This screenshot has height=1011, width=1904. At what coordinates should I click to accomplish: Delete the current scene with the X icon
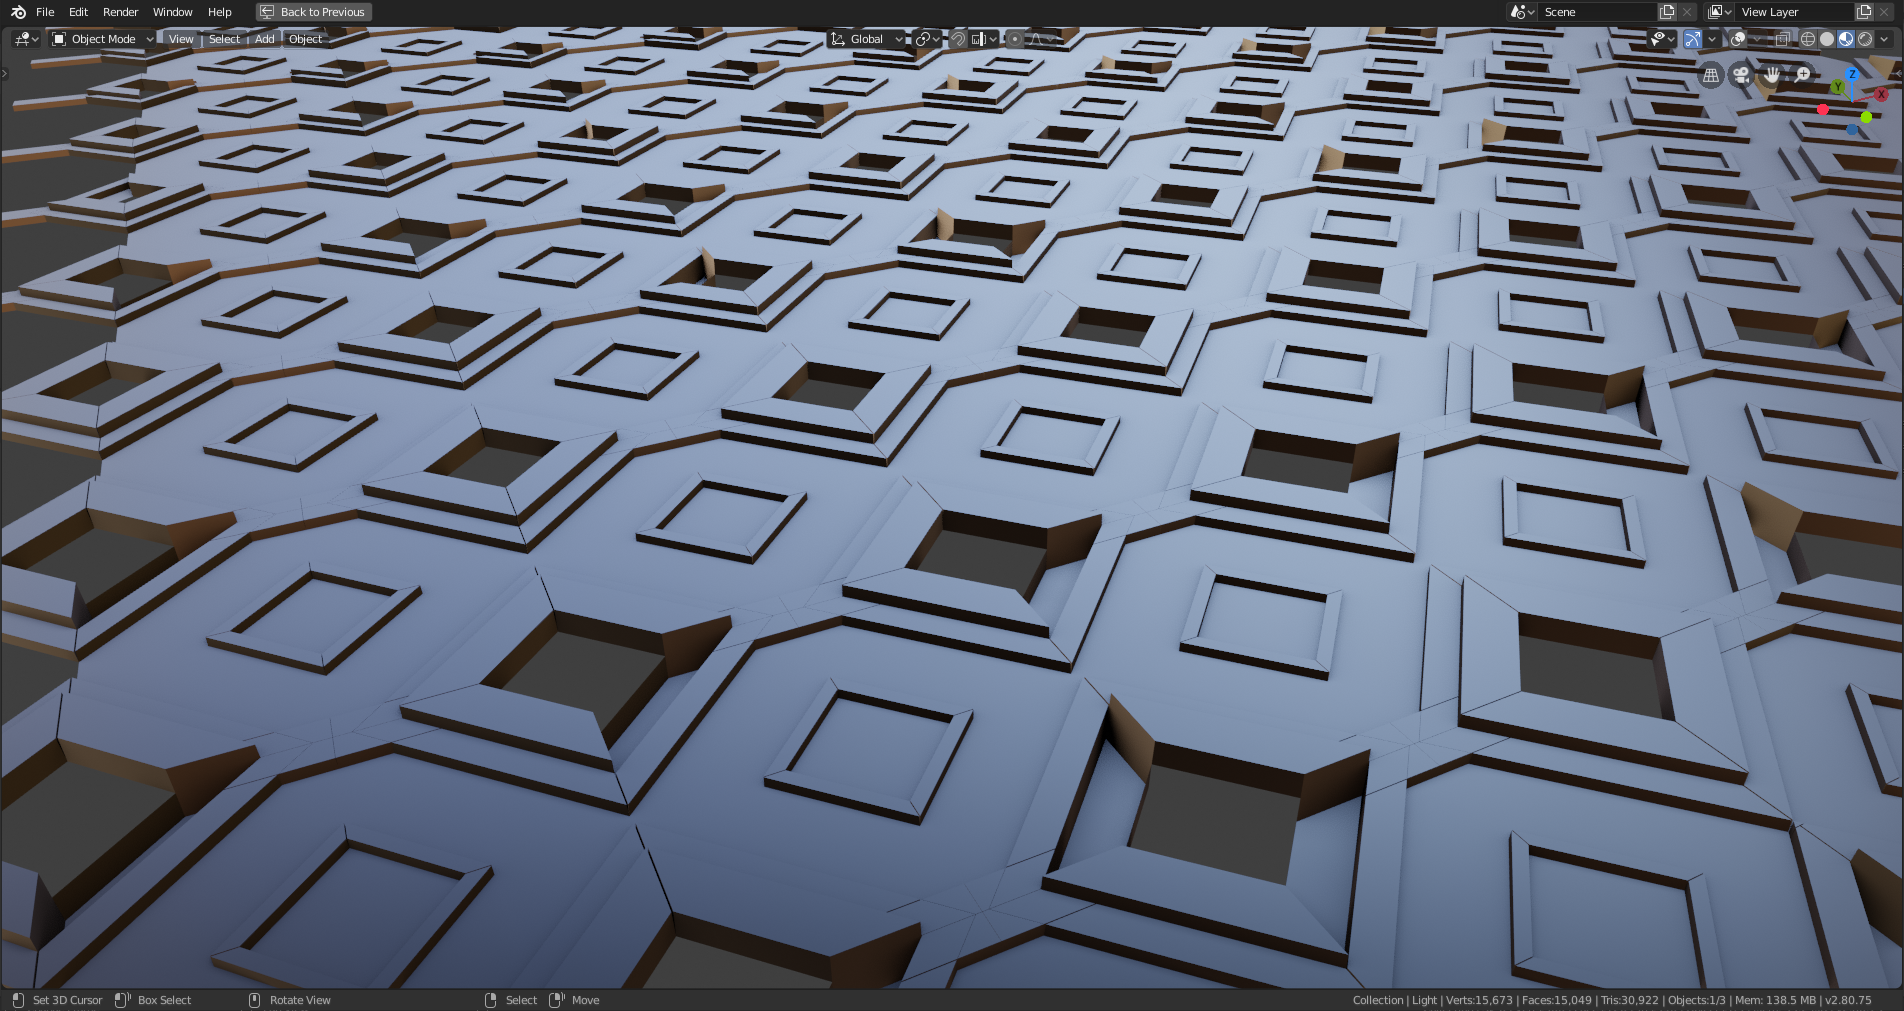(x=1687, y=12)
